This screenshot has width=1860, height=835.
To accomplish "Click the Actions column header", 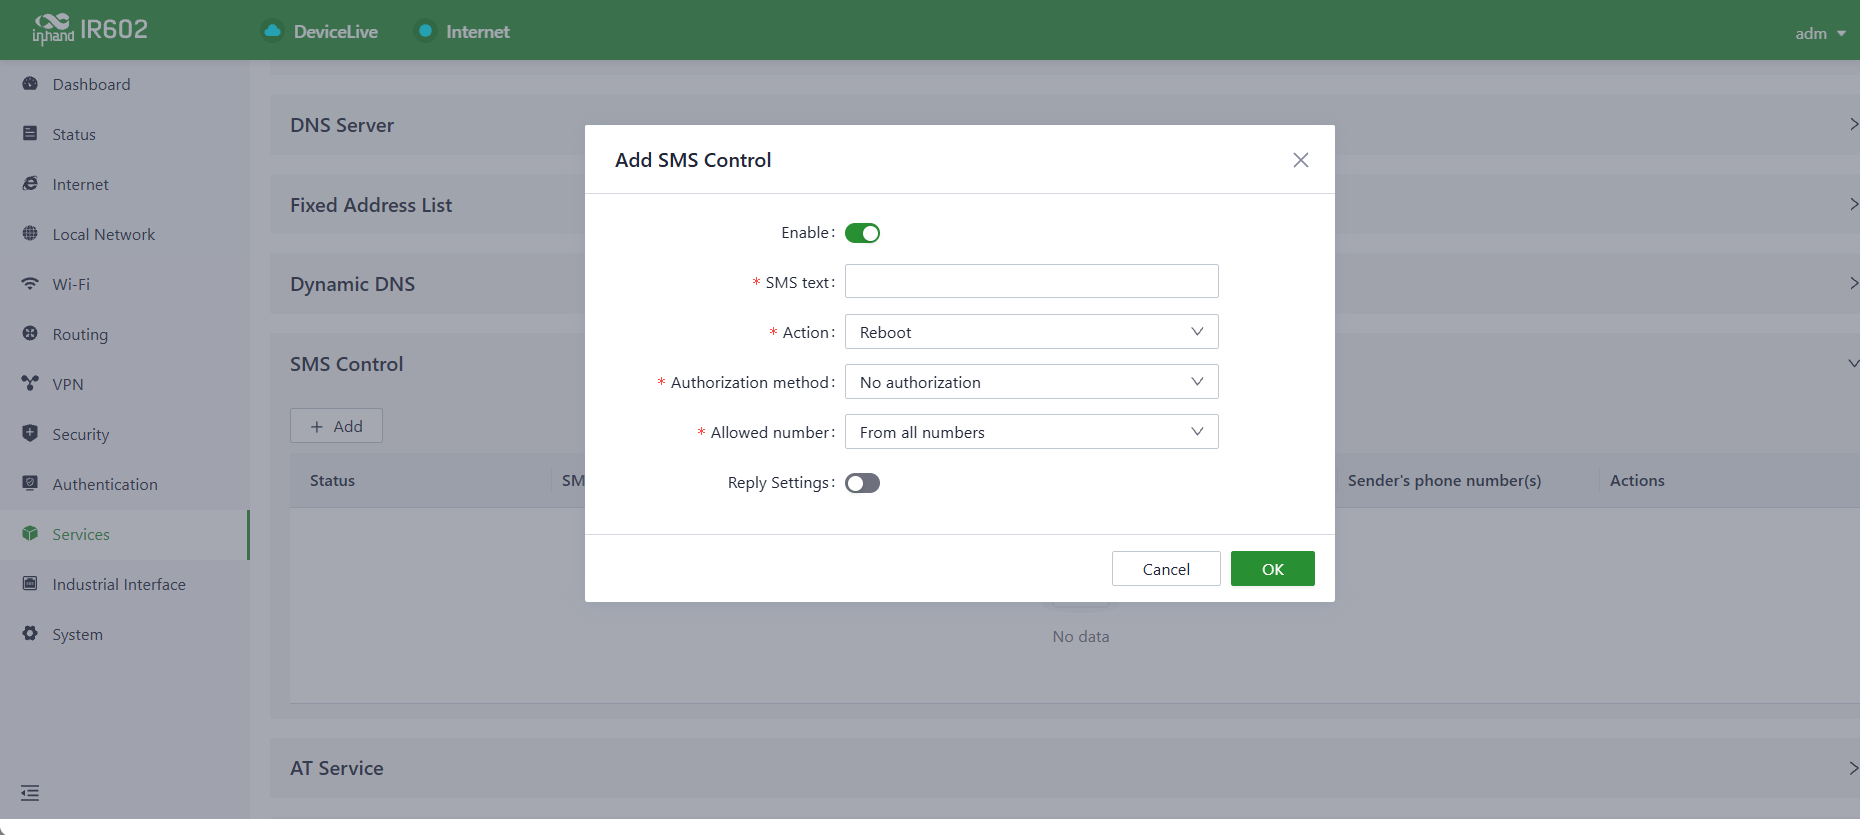I will pos(1637,481).
